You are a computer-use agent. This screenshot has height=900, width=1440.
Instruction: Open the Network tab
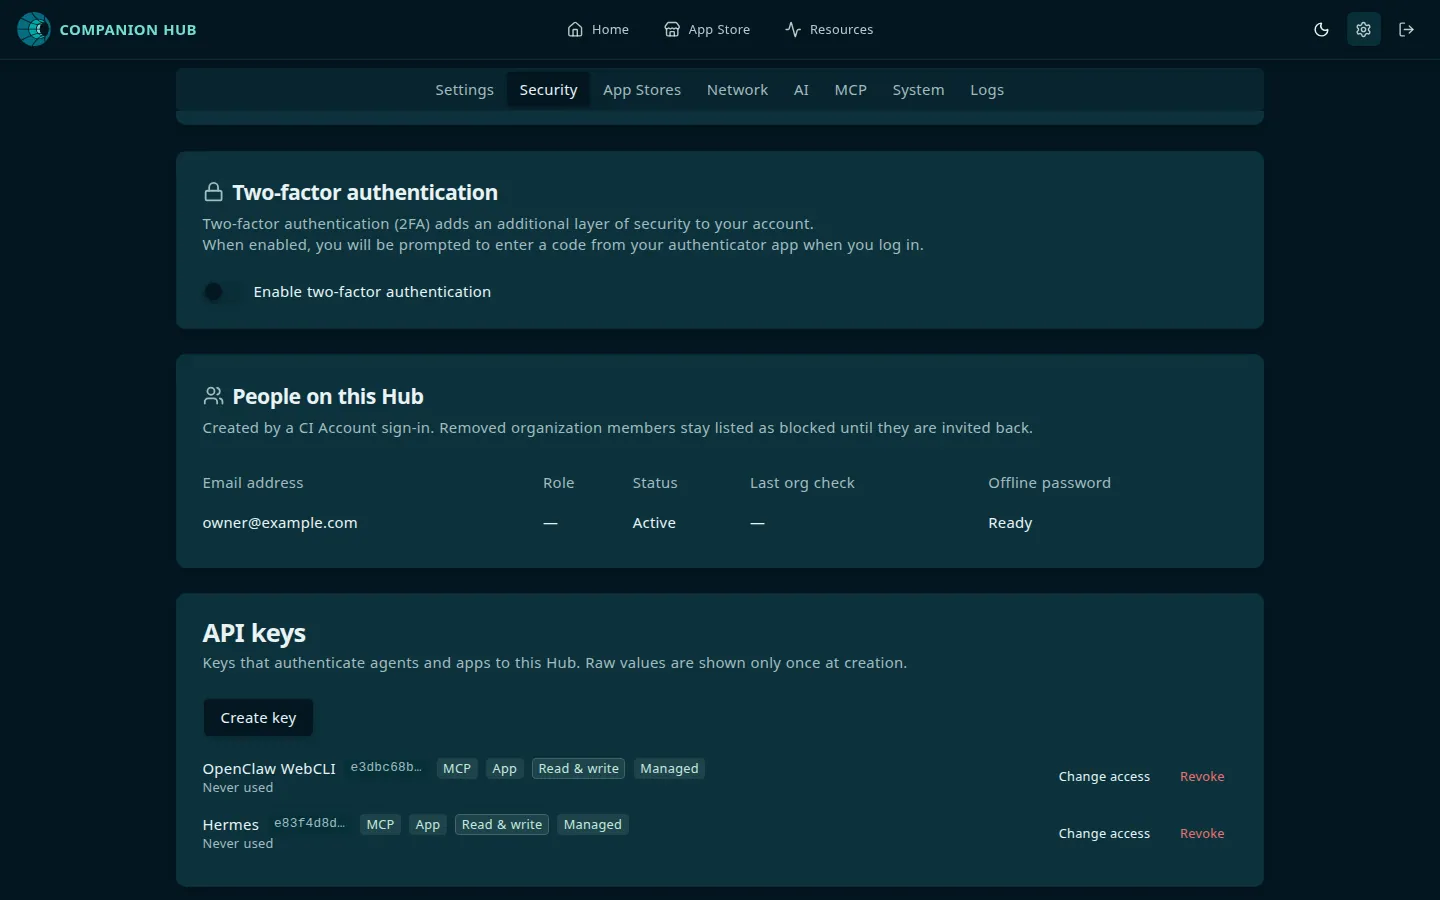(737, 90)
